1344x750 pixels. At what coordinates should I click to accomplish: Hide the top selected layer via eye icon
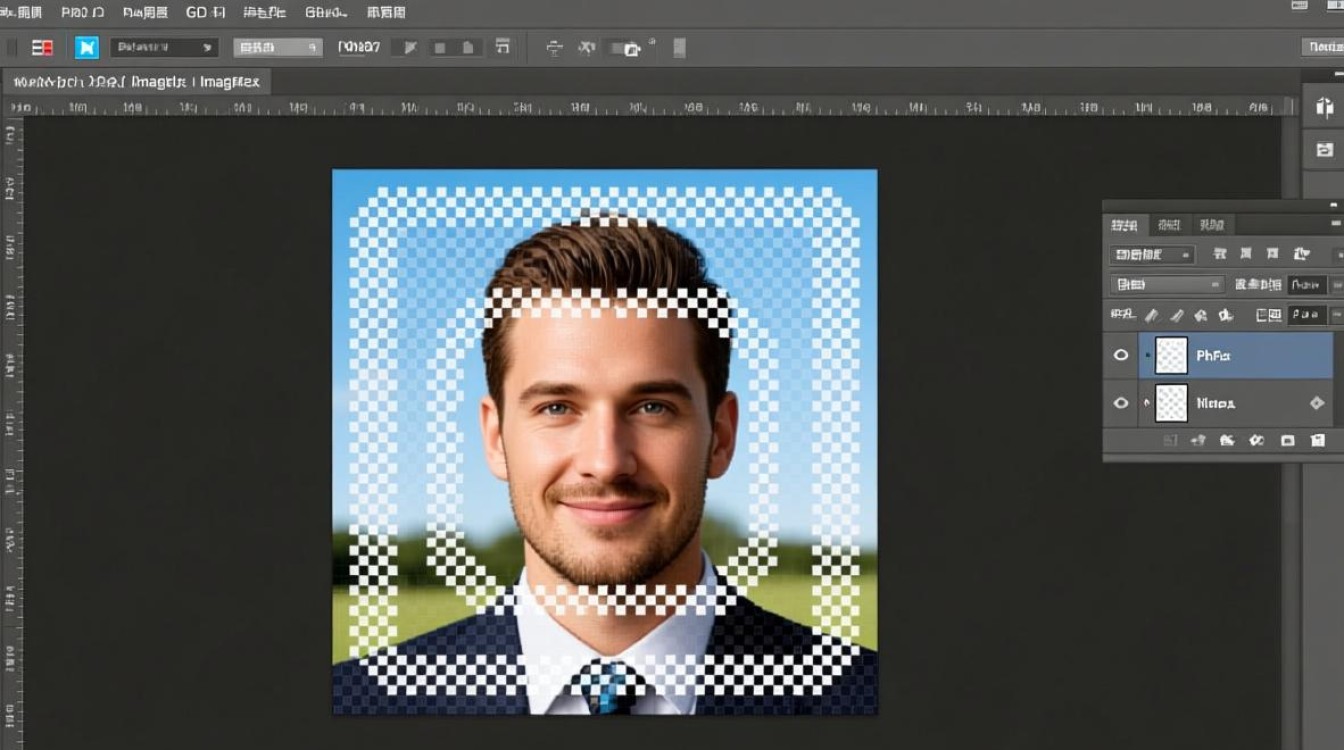point(1121,355)
